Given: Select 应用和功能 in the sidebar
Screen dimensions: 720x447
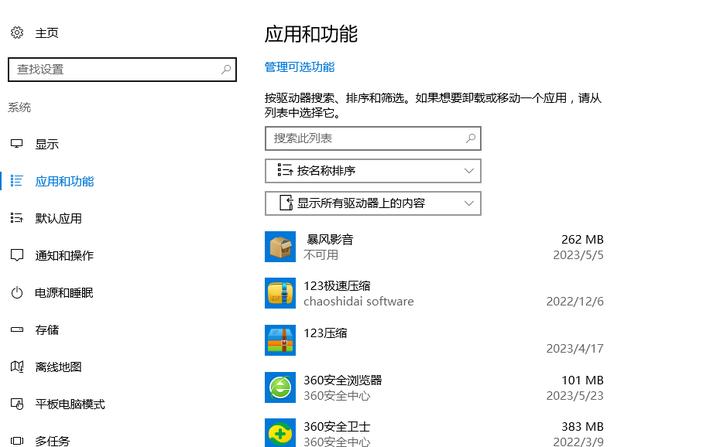Looking at the screenshot, I should click(x=65, y=181).
